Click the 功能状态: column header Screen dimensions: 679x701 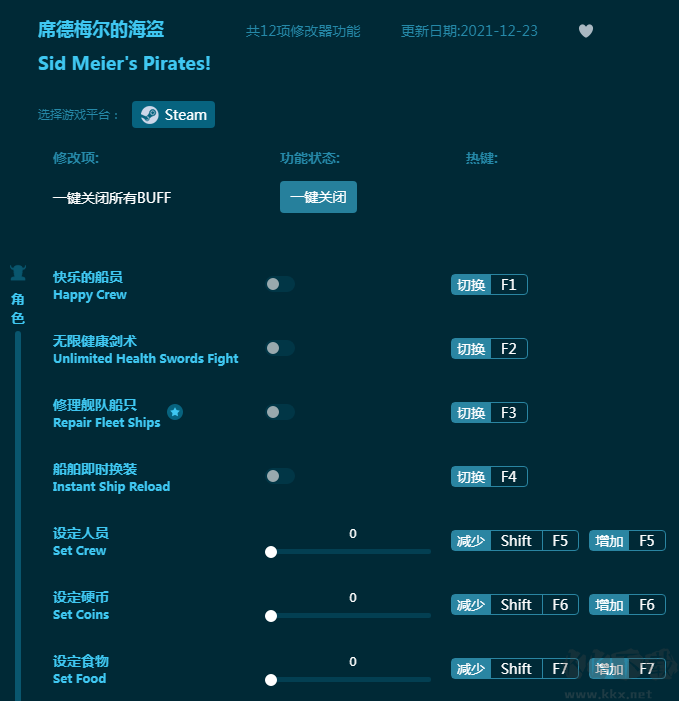point(310,158)
